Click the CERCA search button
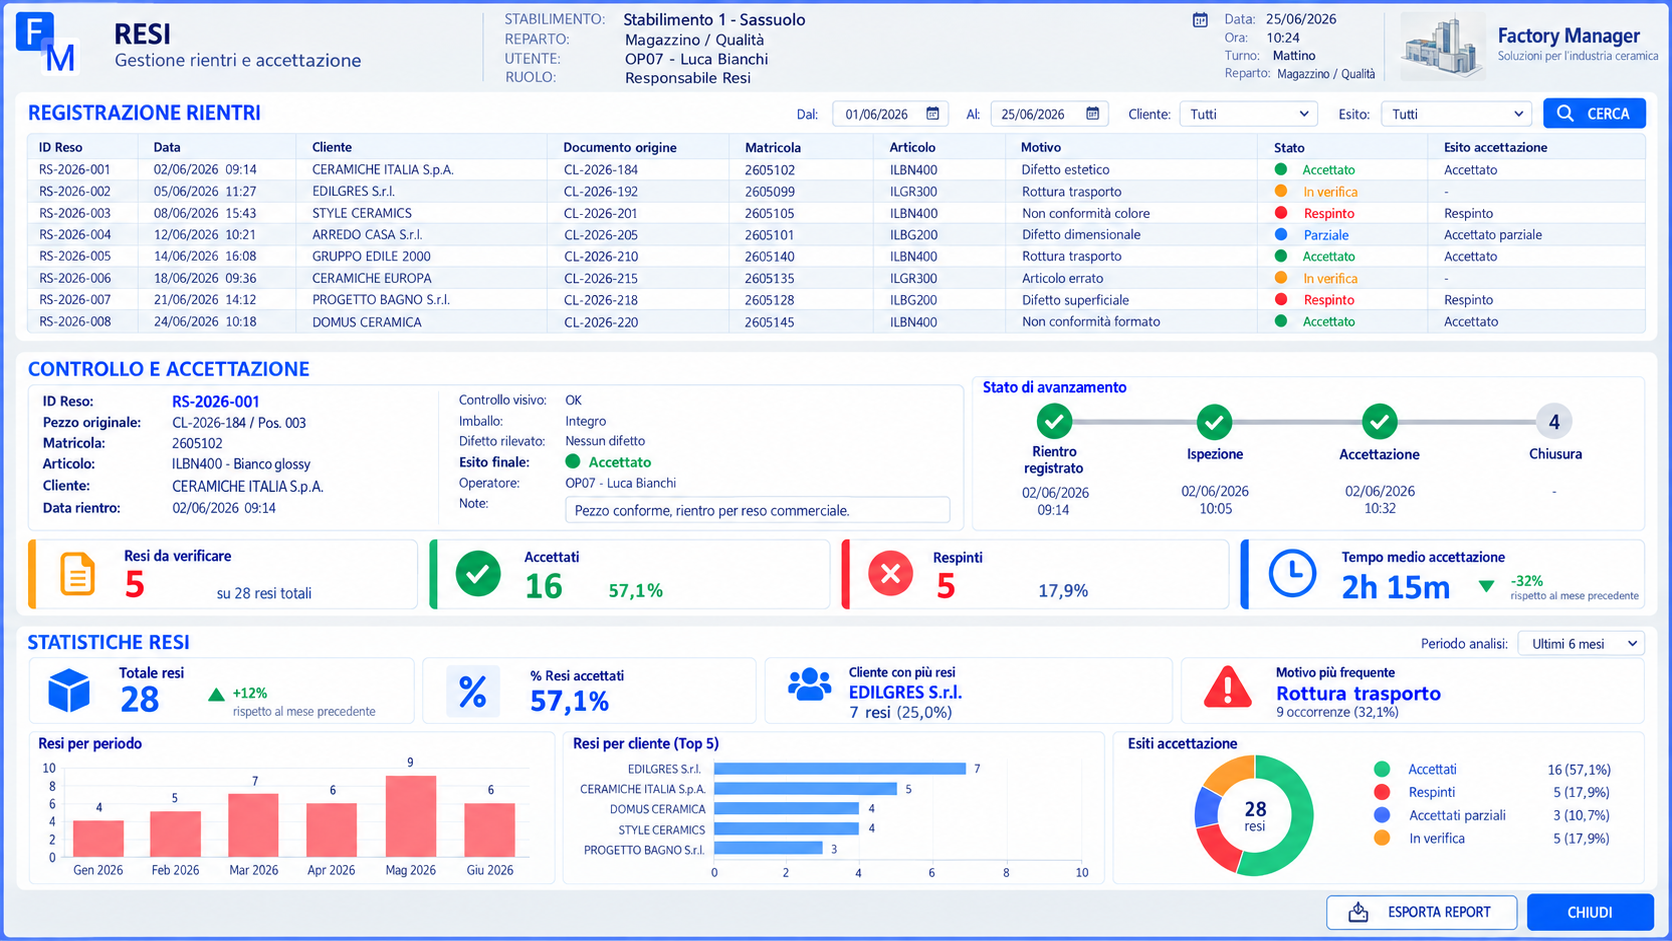 [x=1594, y=114]
